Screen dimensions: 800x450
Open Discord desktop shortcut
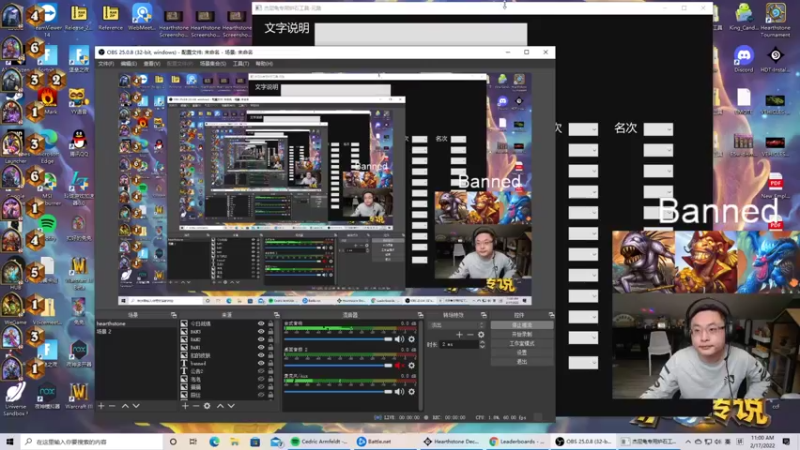(x=743, y=58)
